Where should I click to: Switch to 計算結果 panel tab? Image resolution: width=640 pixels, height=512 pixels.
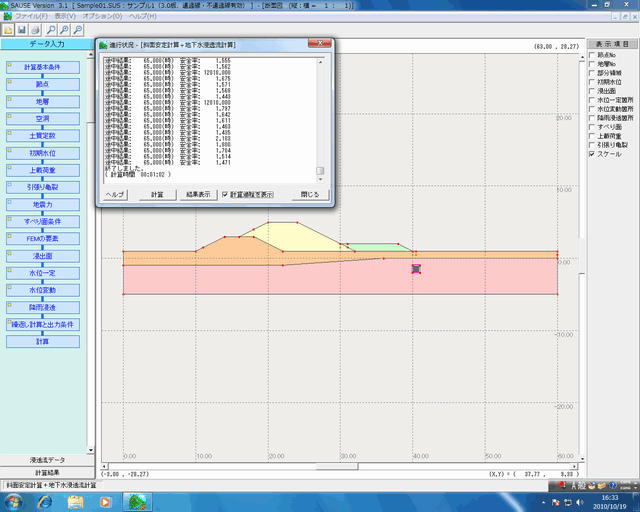(47, 473)
